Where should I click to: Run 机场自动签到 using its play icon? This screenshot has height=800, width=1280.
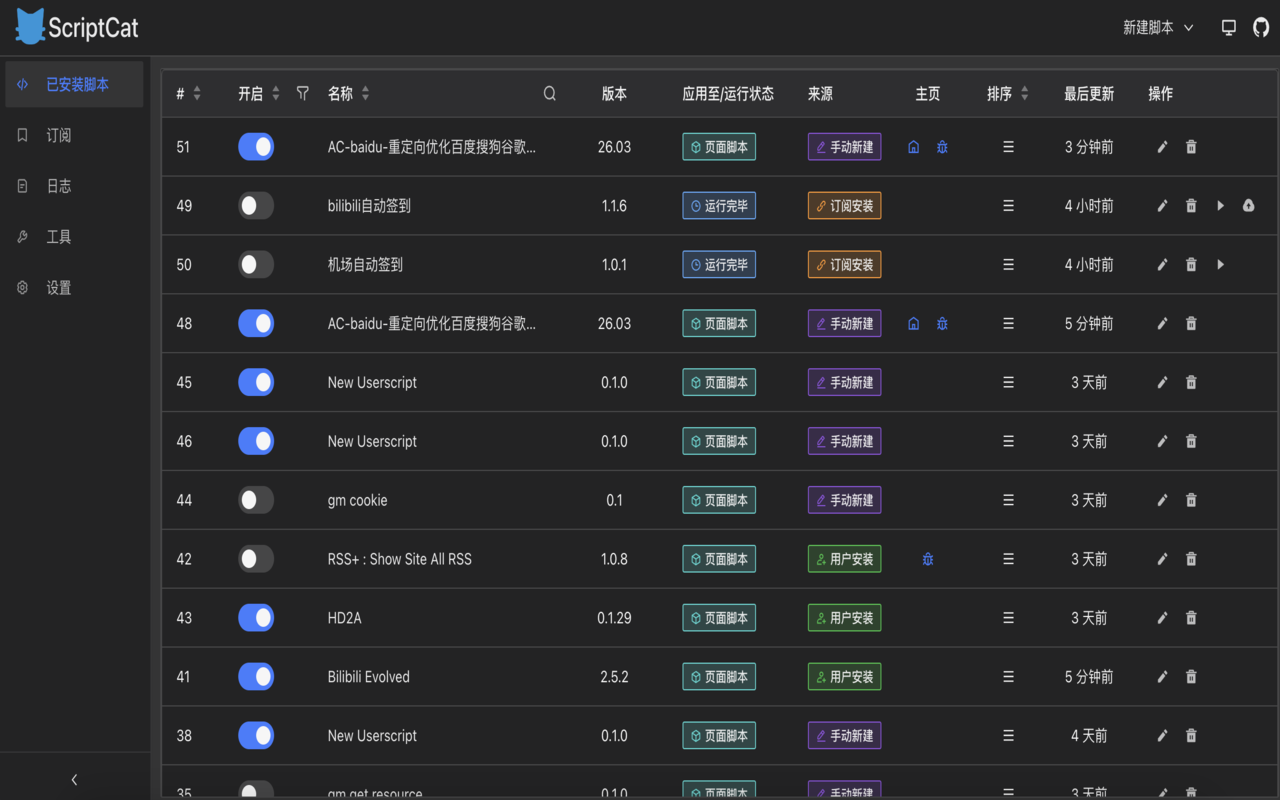[1219, 264]
